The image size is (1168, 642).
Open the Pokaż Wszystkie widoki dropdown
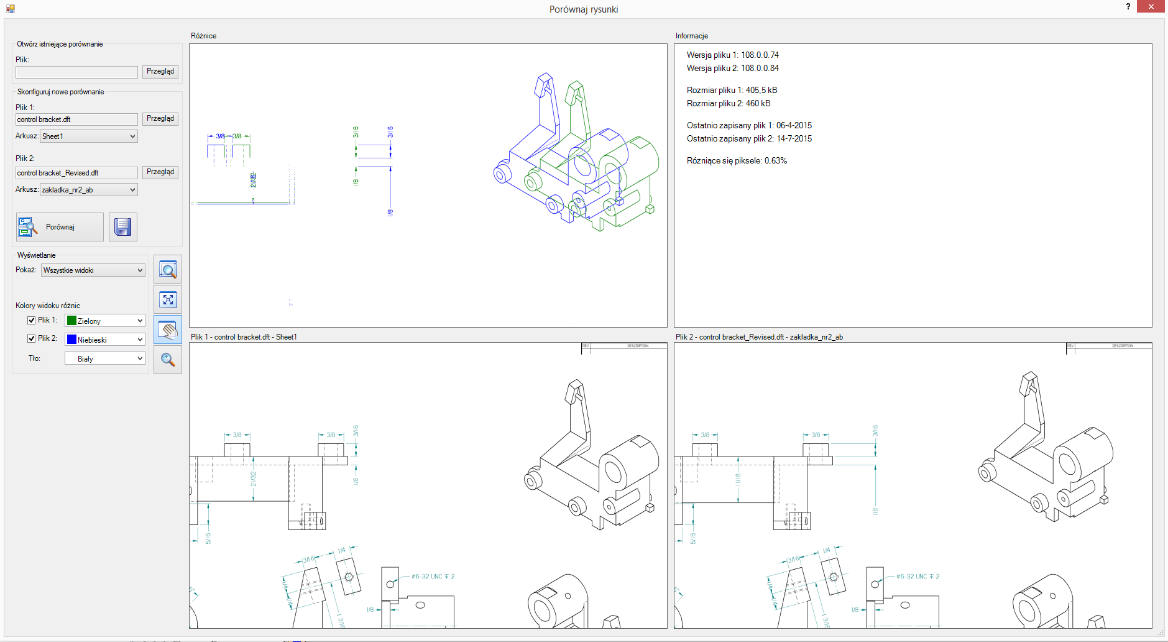point(93,270)
